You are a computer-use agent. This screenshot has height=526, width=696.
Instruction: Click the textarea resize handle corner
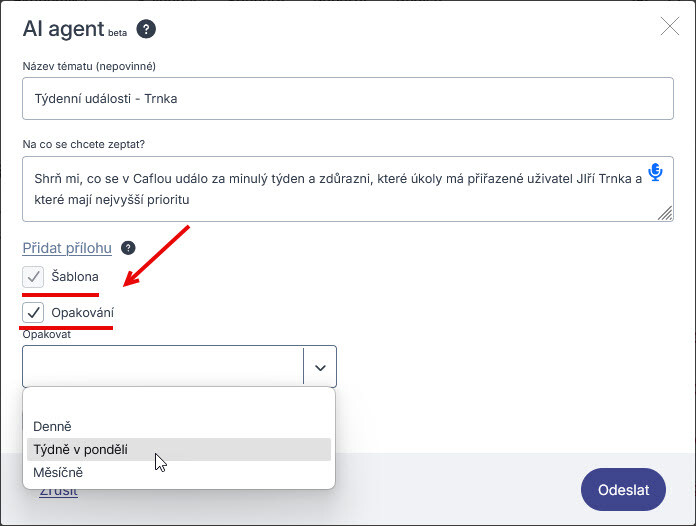point(665,213)
